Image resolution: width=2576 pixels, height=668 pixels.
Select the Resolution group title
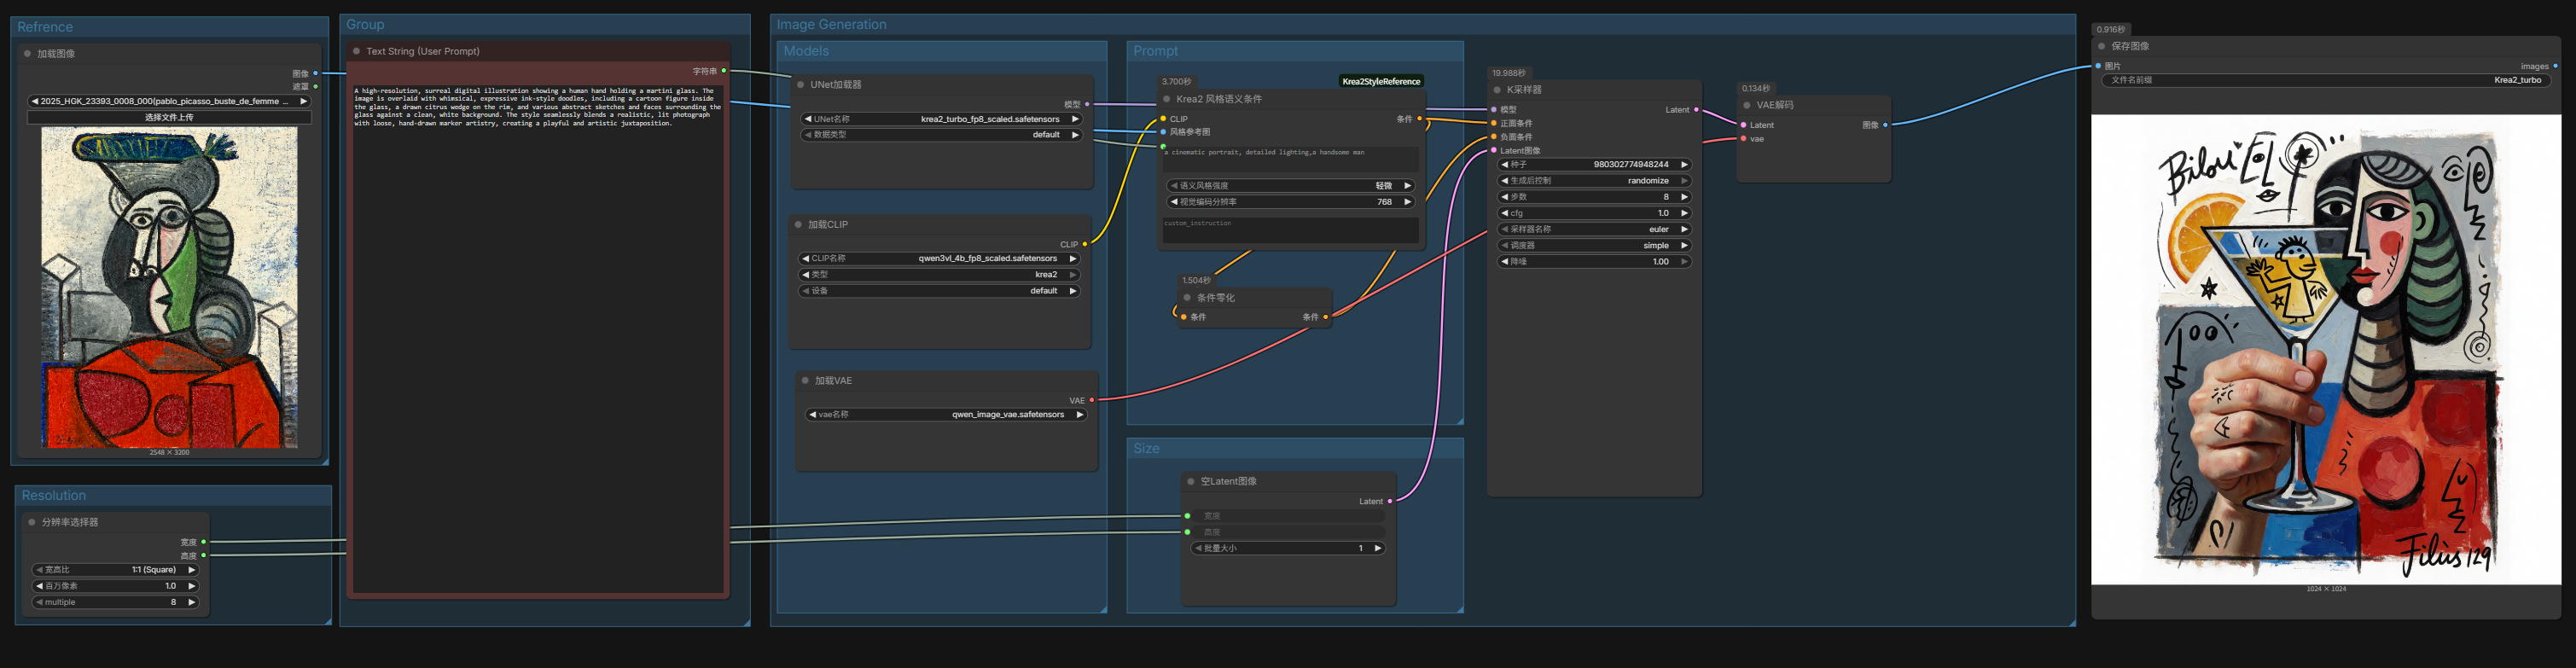(54, 496)
